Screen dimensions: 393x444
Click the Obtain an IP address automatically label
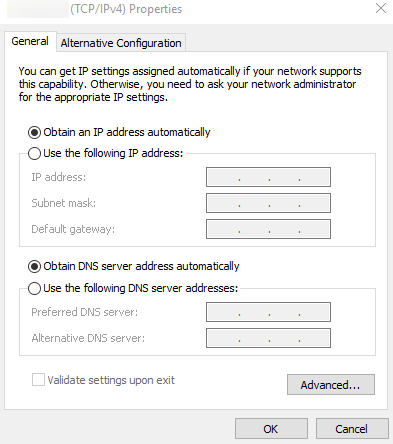point(127,132)
